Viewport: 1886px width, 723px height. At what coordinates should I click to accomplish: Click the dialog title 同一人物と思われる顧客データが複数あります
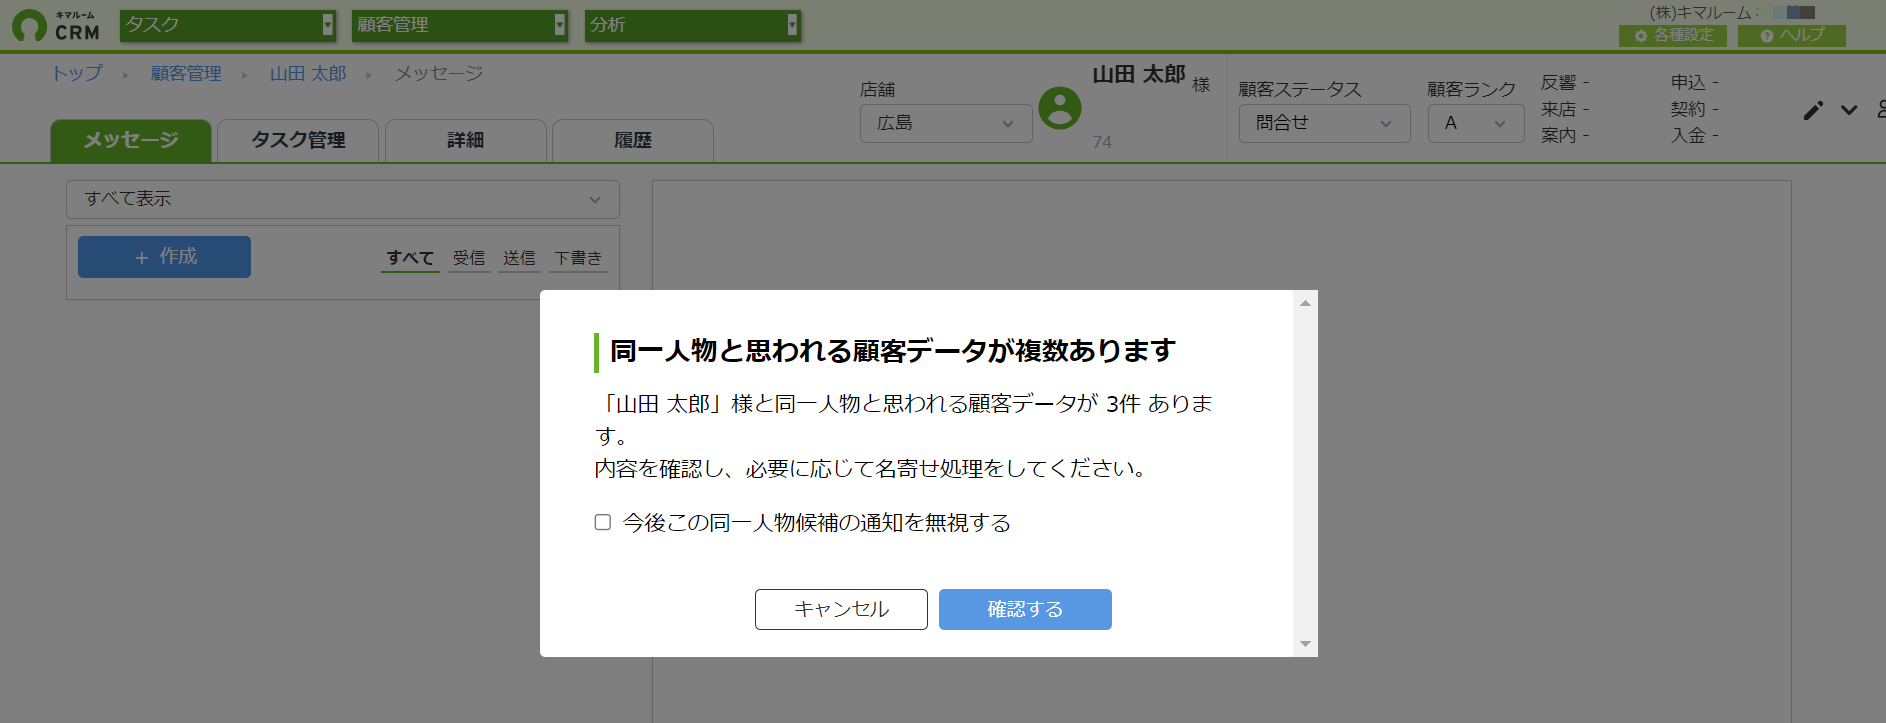[x=892, y=351]
